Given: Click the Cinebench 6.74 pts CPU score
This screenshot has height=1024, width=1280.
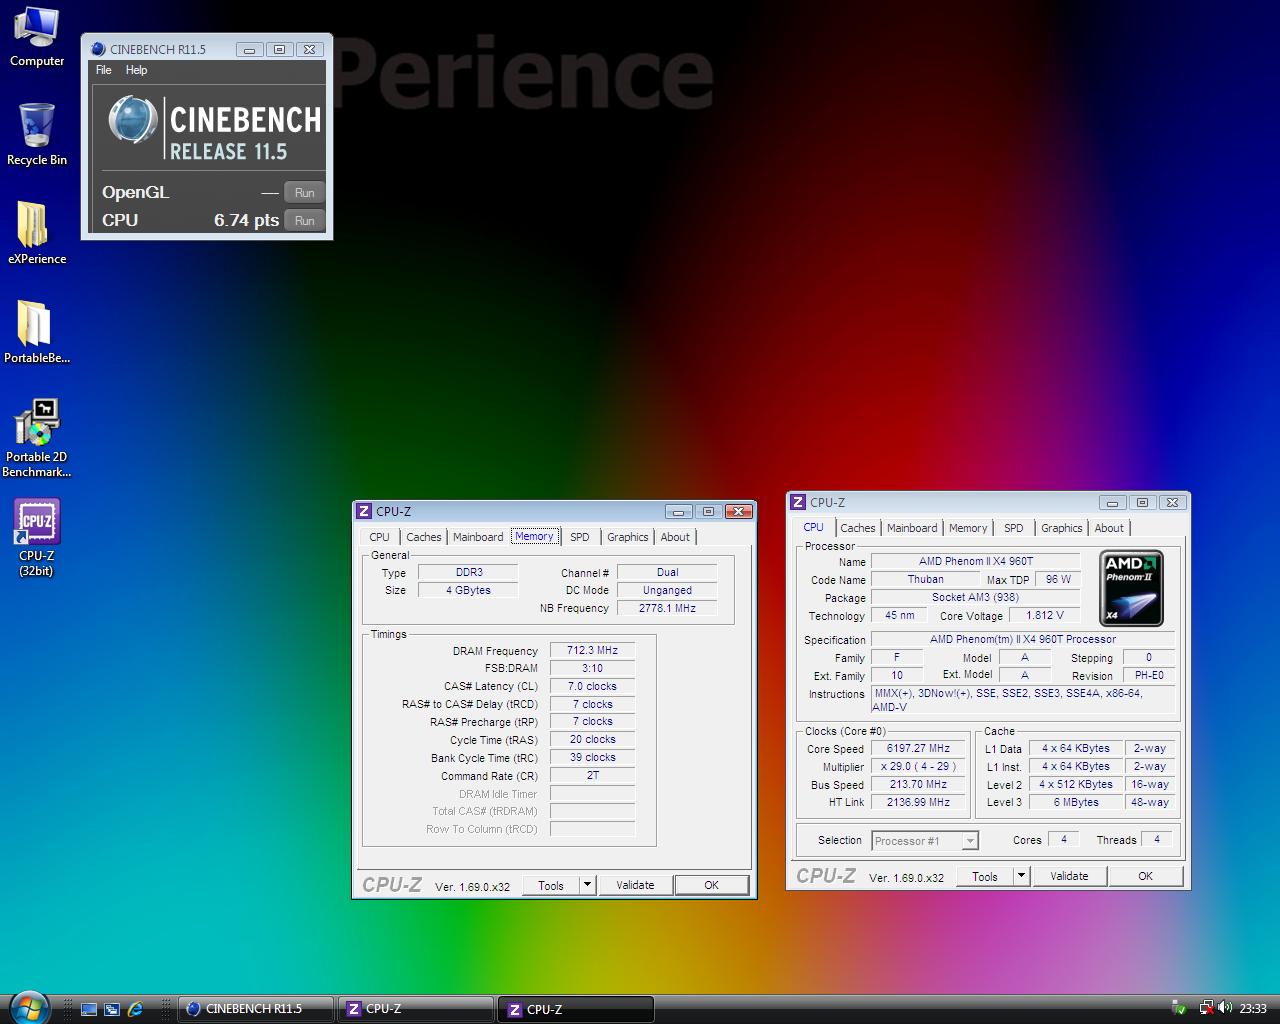Looking at the screenshot, I should coord(246,220).
